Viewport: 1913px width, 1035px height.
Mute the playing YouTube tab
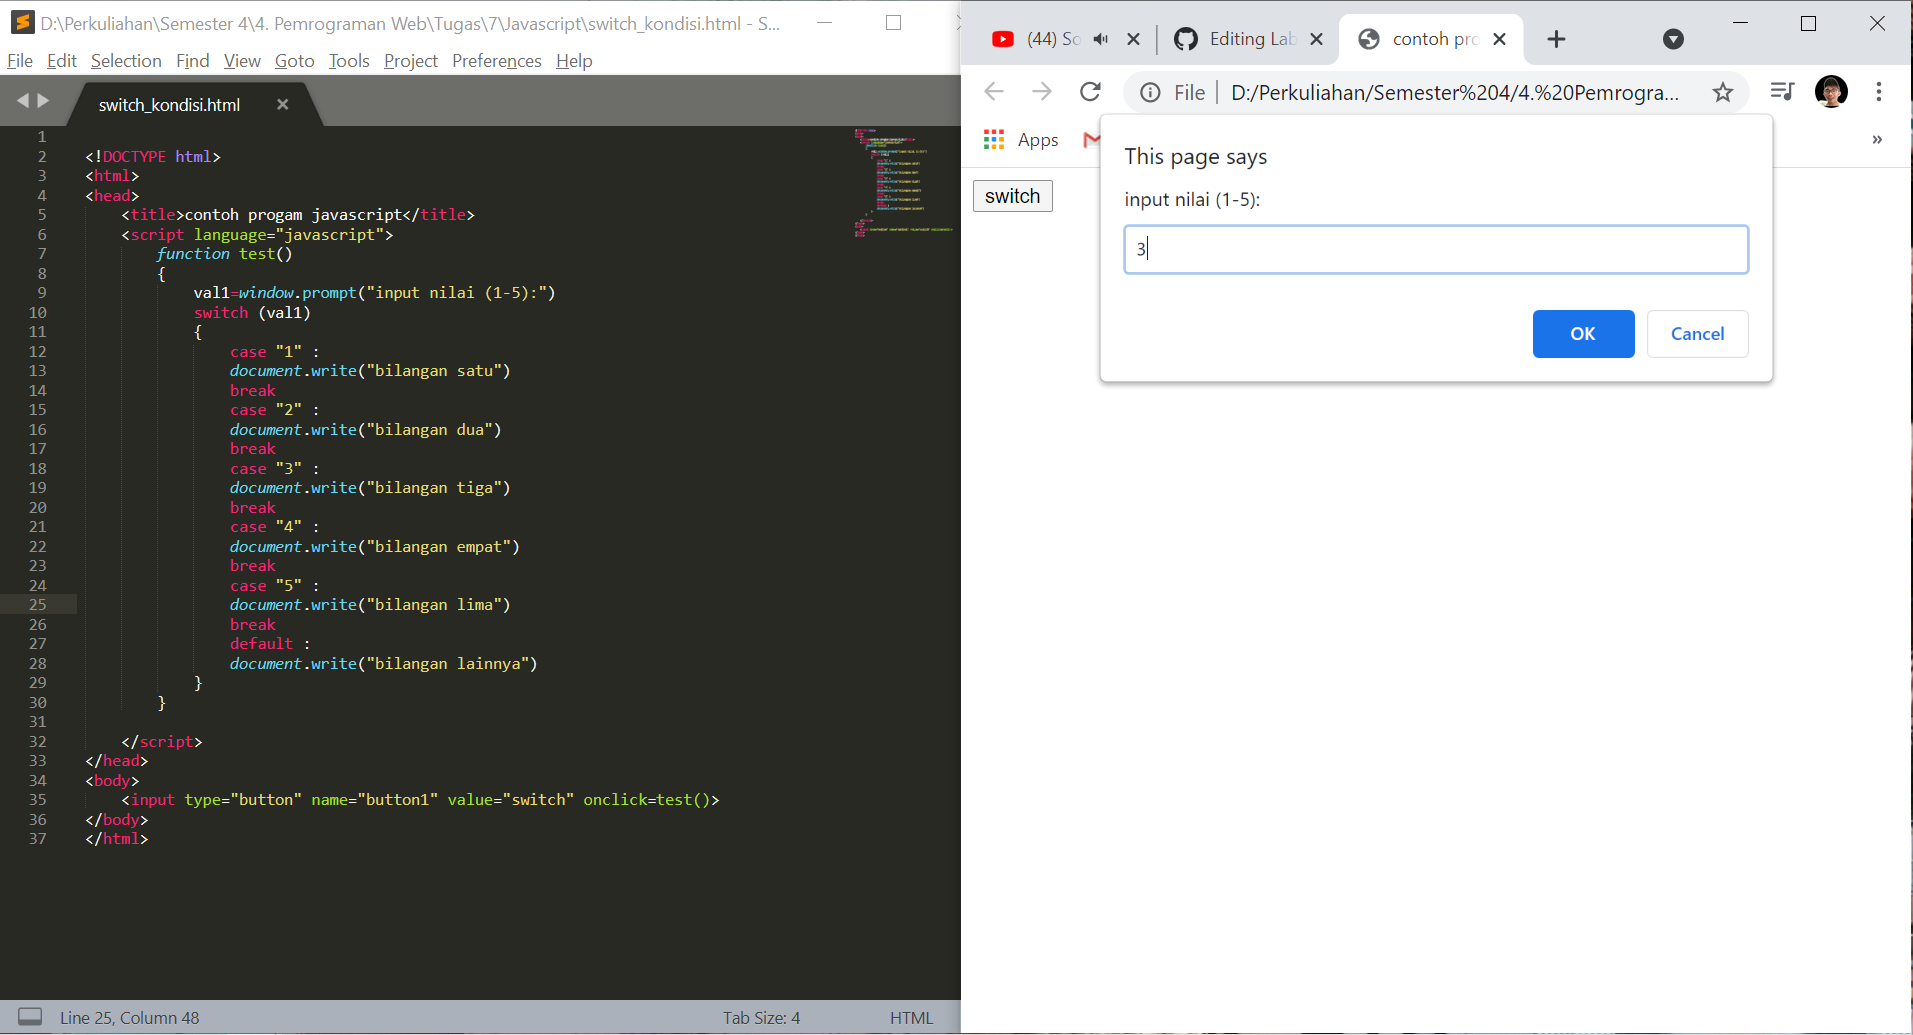click(x=1101, y=39)
